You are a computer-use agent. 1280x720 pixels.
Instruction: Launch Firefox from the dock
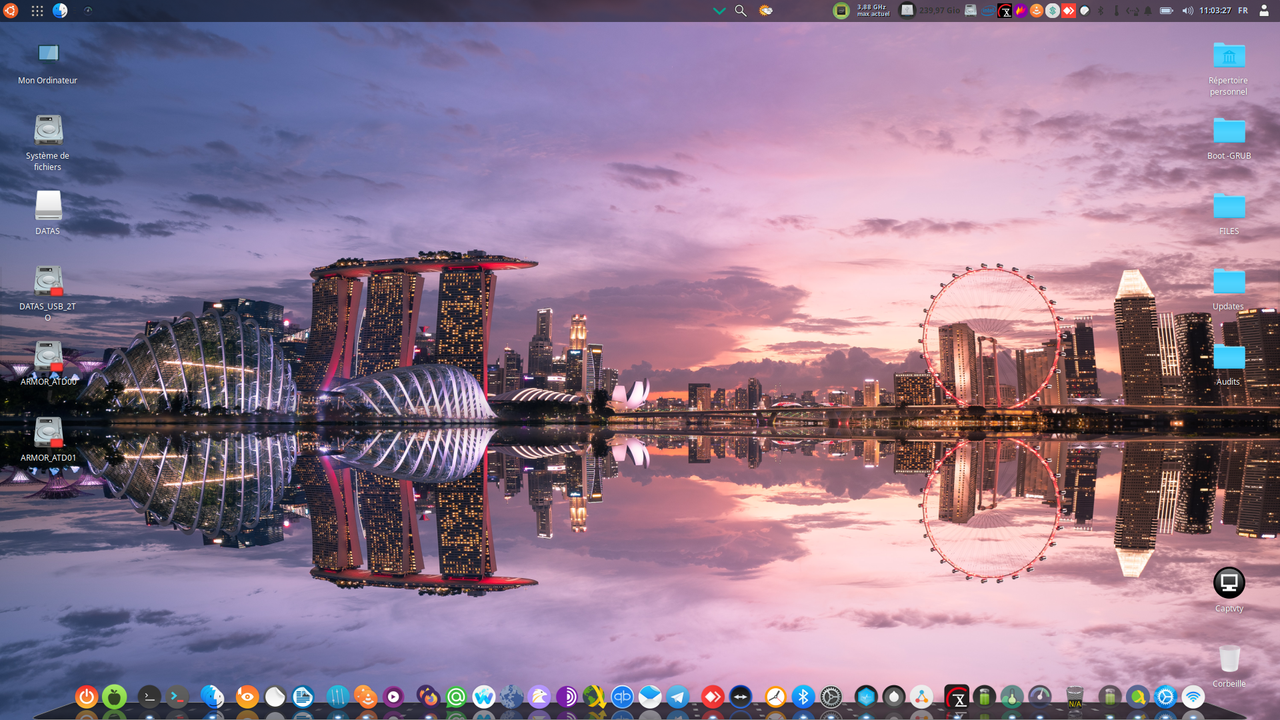point(428,697)
